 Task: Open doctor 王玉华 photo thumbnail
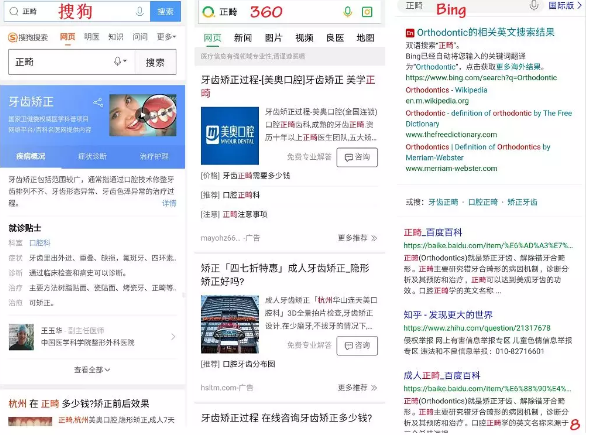click(21, 337)
